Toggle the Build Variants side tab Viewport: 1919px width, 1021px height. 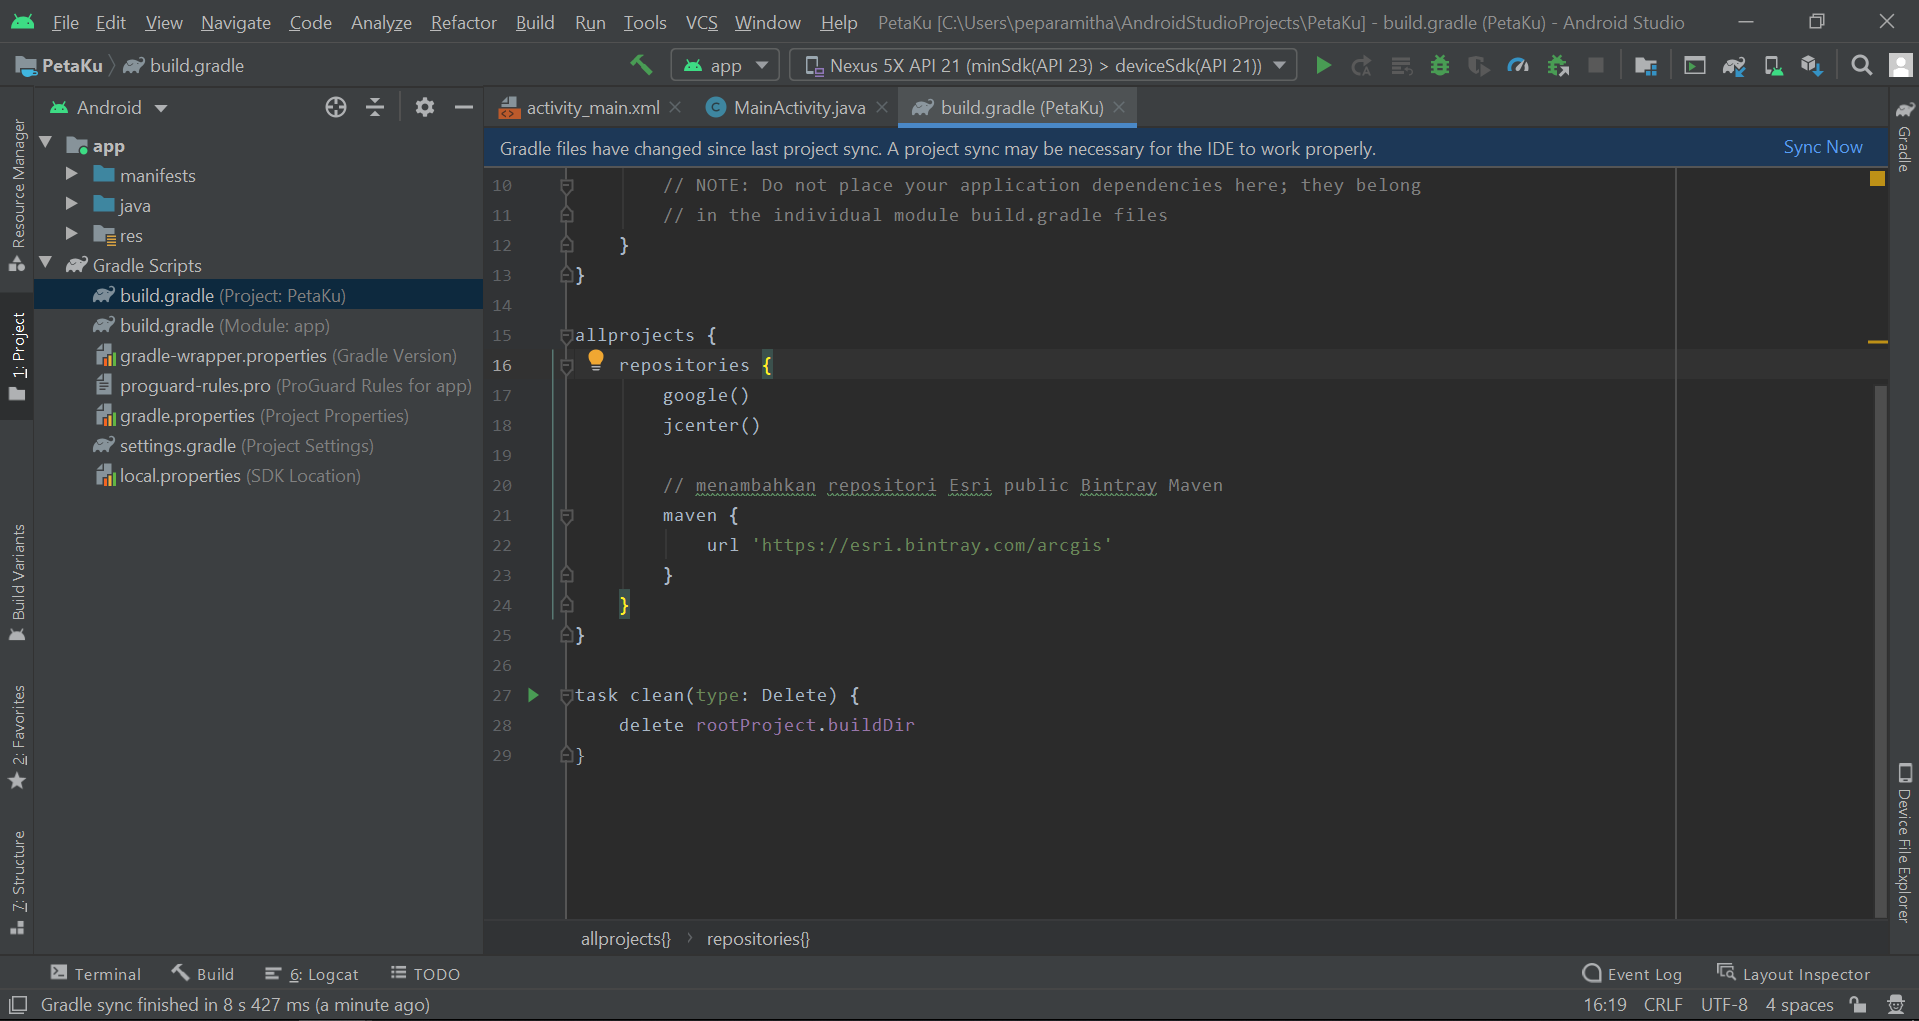(x=17, y=583)
